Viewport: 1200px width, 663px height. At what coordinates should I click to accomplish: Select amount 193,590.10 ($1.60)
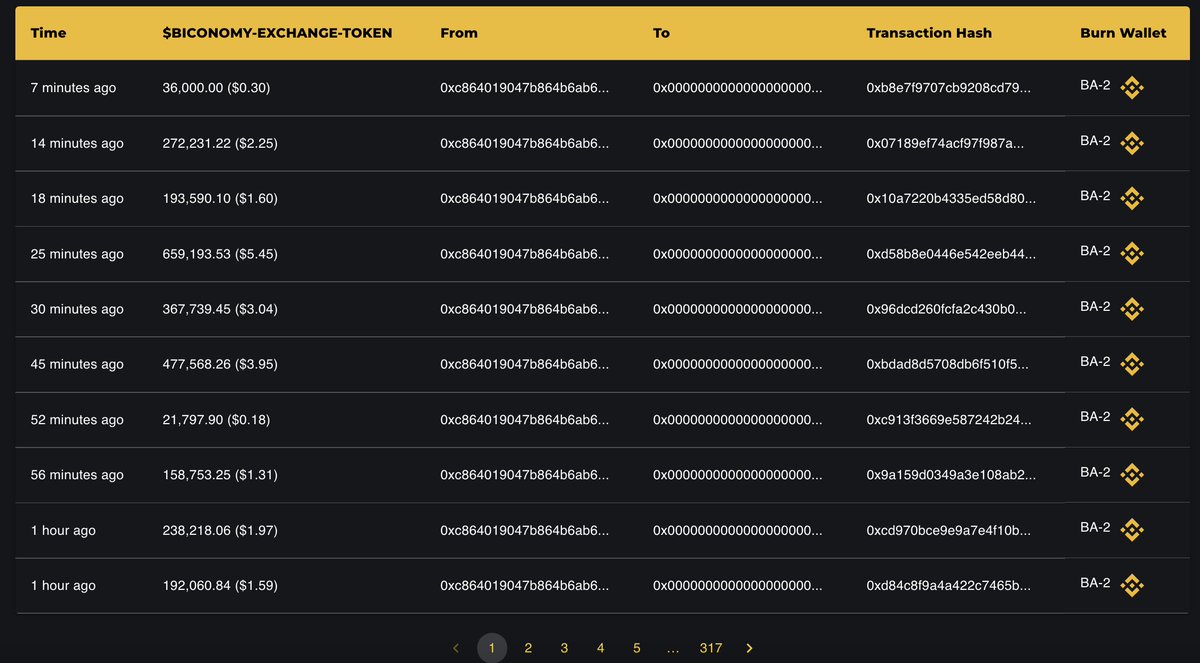click(220, 198)
